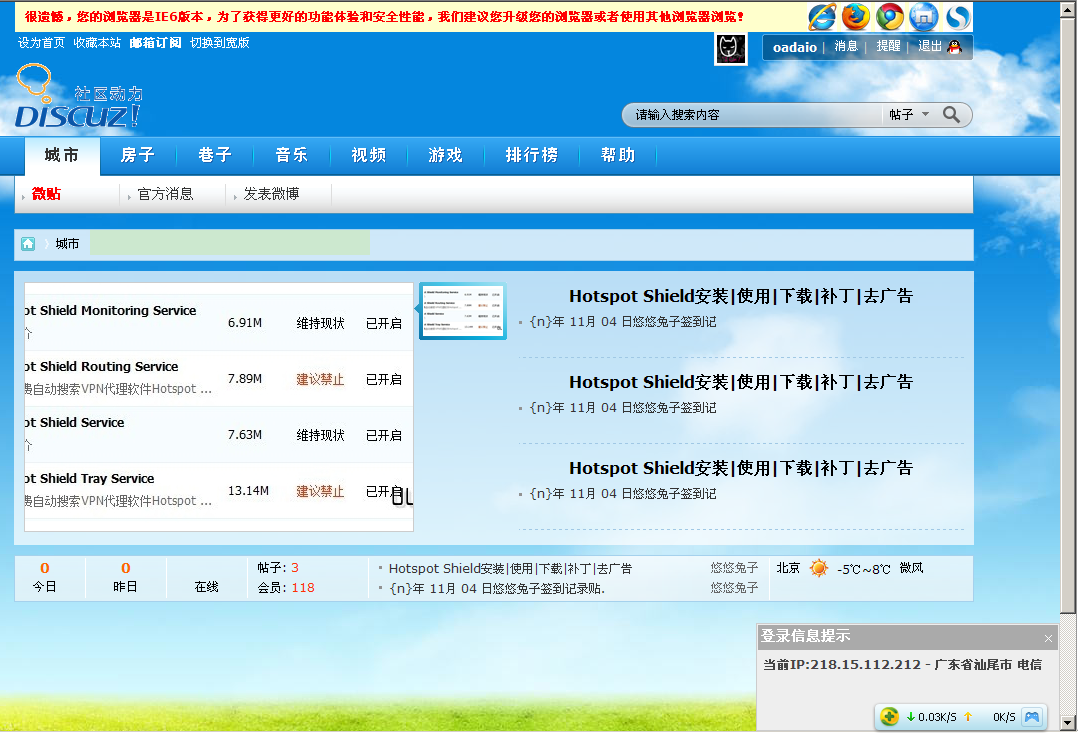This screenshot has height=733, width=1078.
Task: Click the search magnifier icon
Action: [952, 114]
